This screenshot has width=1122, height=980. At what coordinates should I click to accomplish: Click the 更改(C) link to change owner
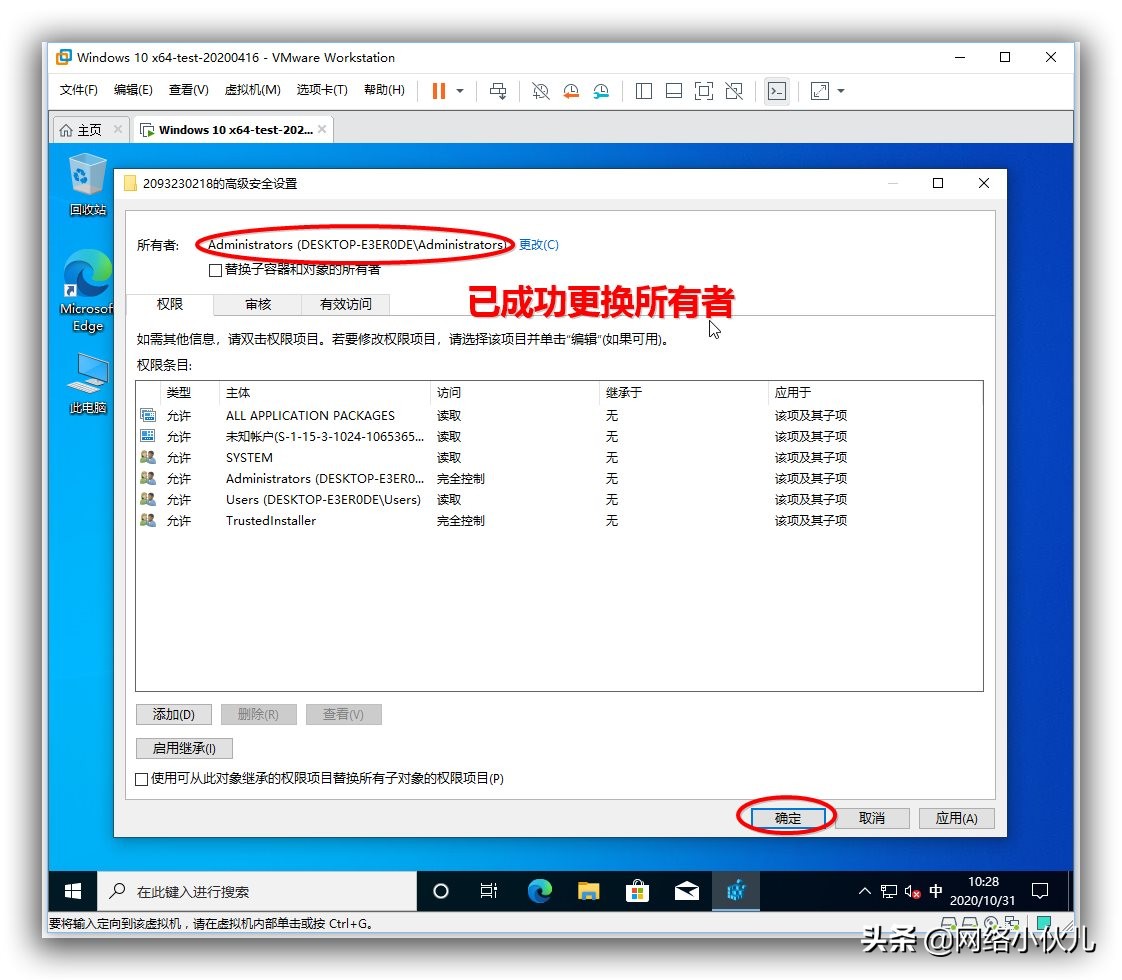(x=538, y=243)
